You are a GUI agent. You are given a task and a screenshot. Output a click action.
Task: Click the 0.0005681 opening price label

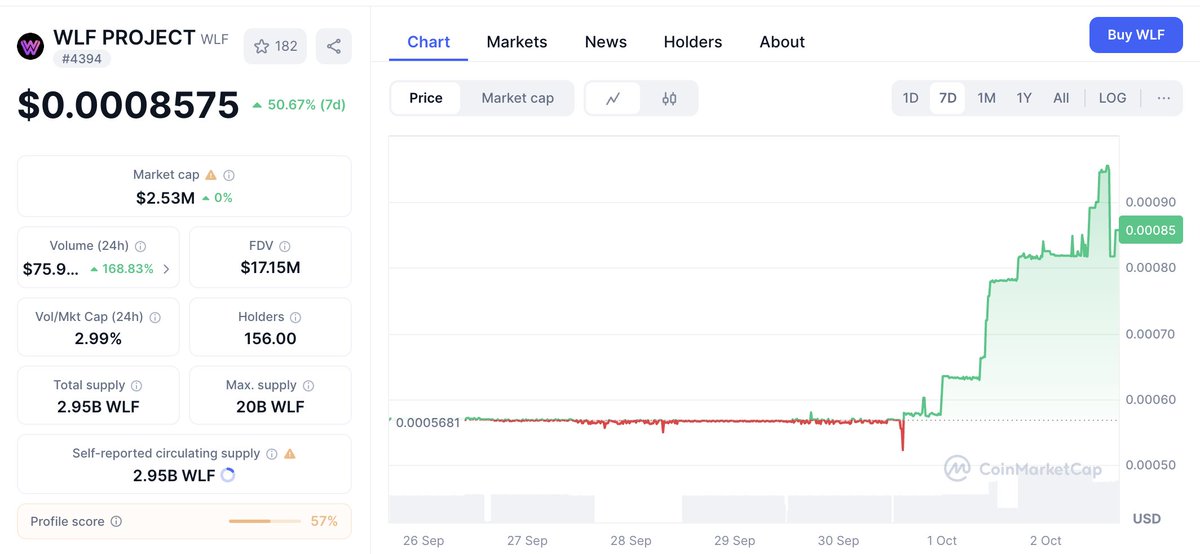point(428,422)
